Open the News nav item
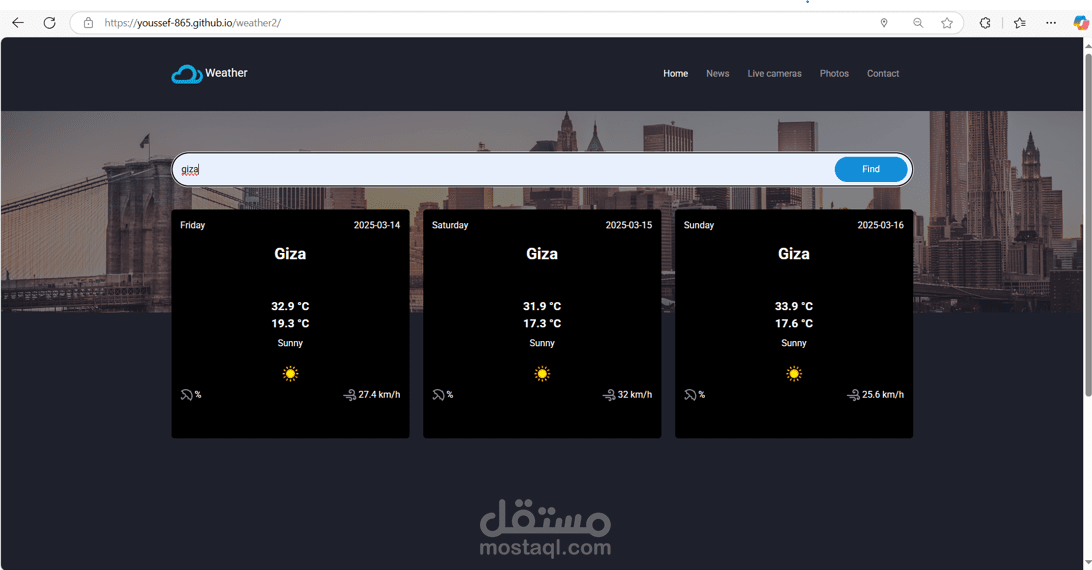The width and height of the screenshot is (1092, 570). 717,74
